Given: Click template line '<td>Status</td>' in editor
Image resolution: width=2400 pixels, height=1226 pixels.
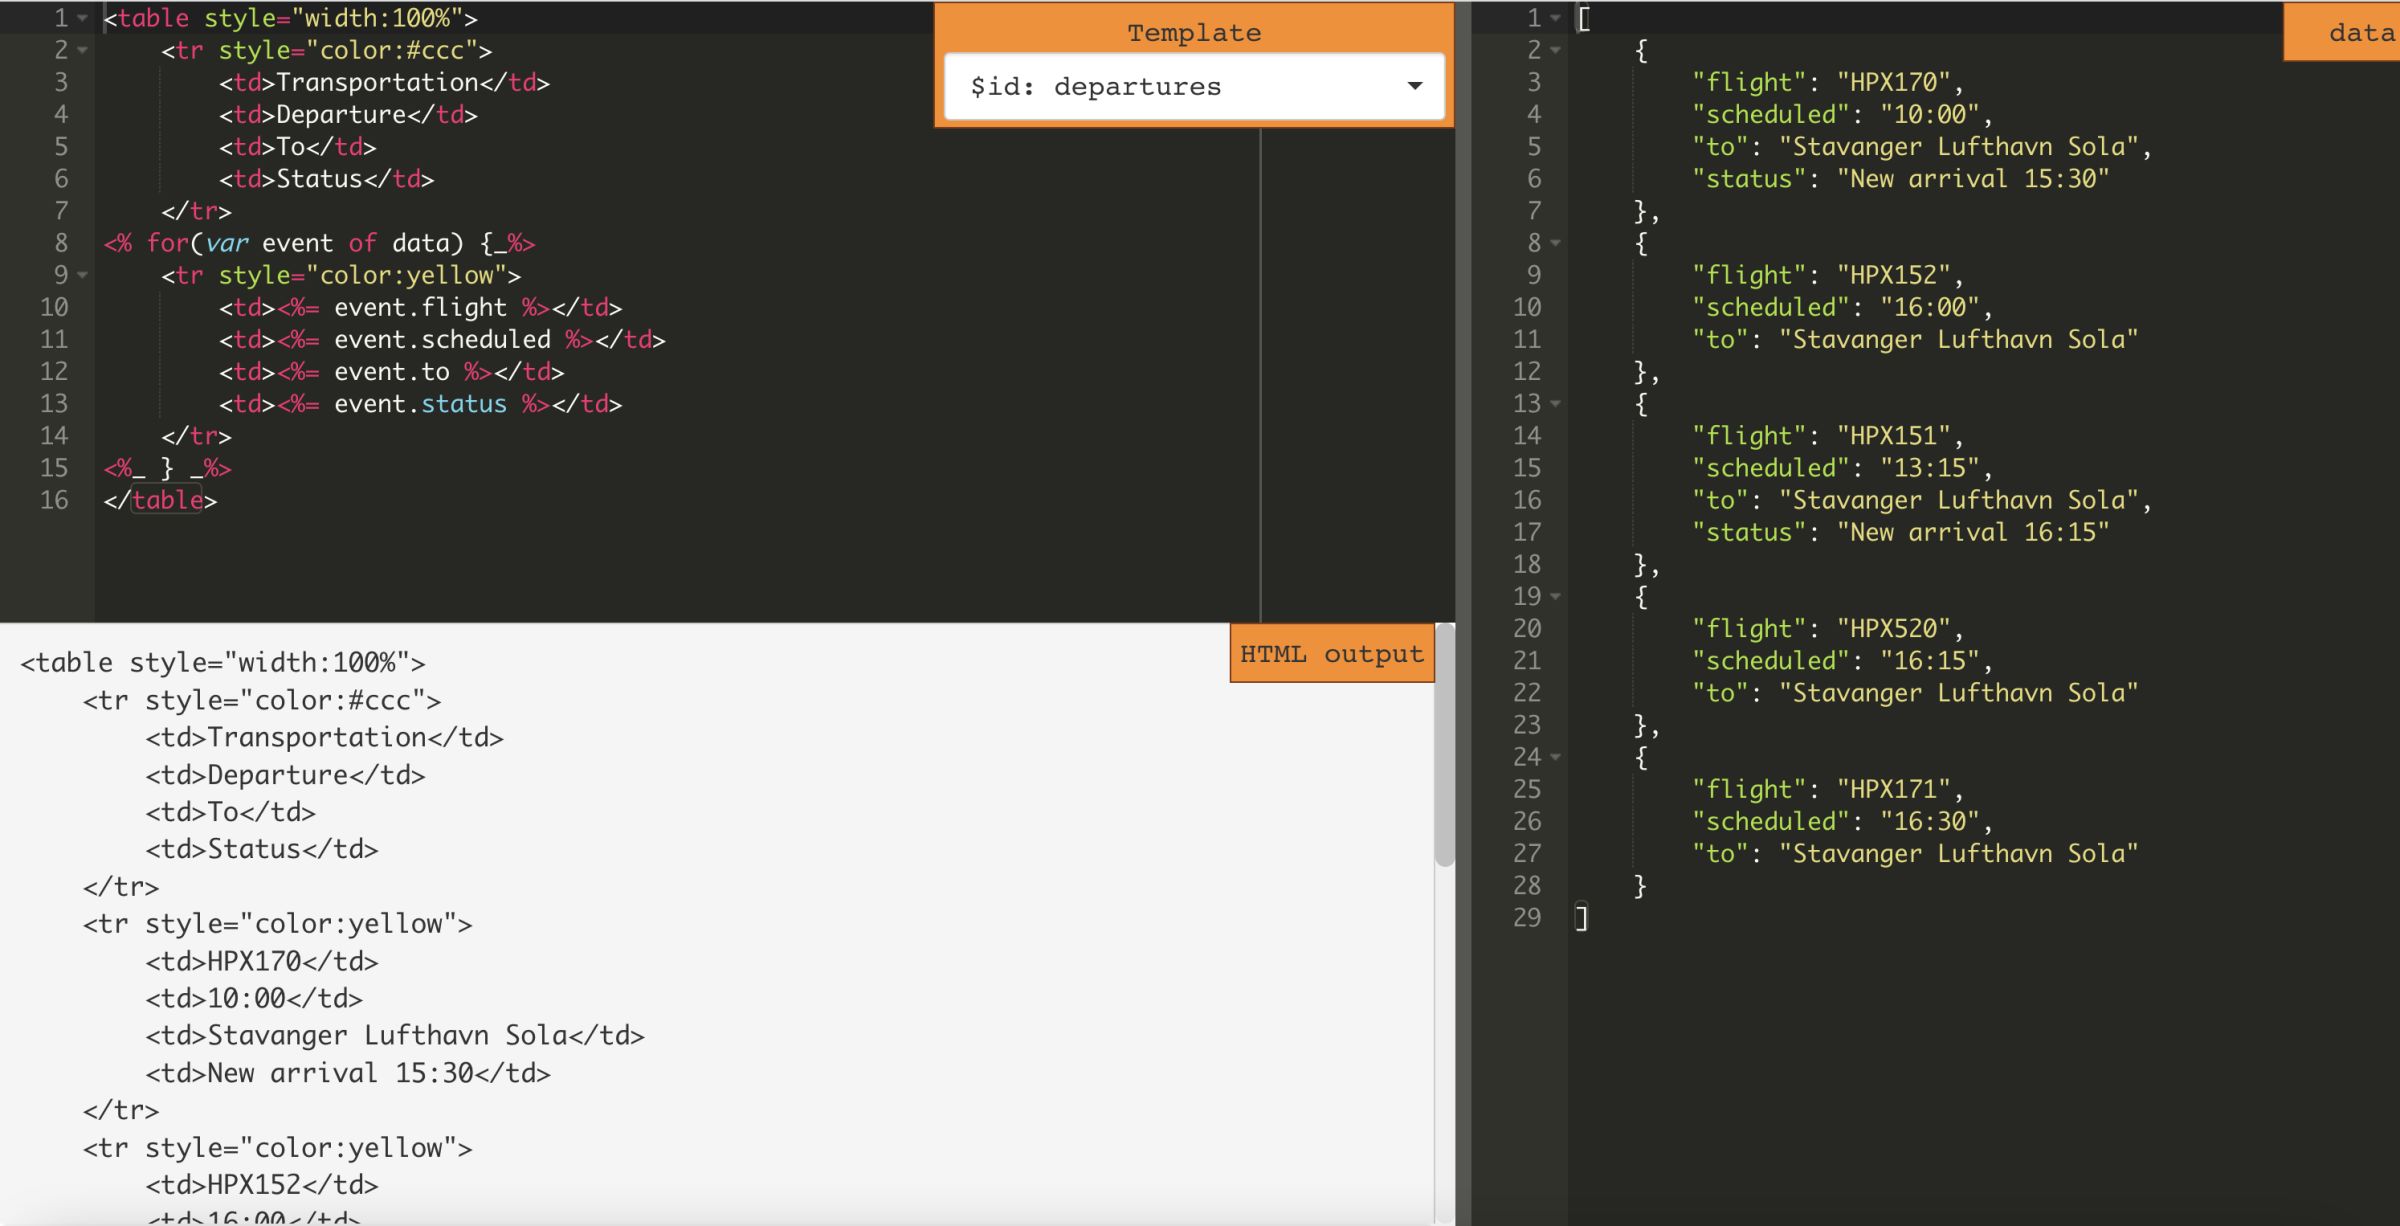Looking at the screenshot, I should tap(326, 179).
